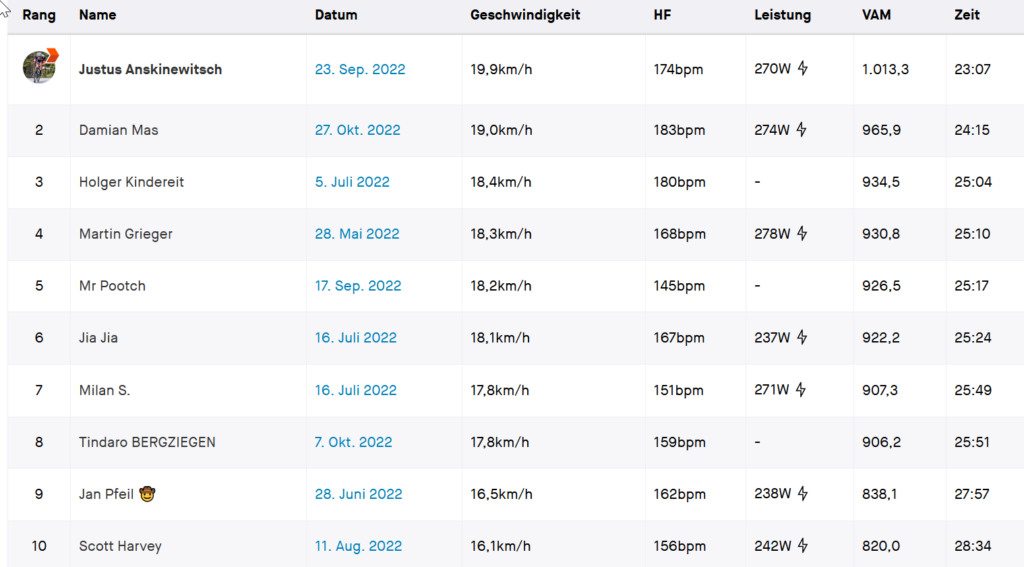Click power meter icon next to 274W
Screen dimensions: 1024x567
tap(802, 130)
